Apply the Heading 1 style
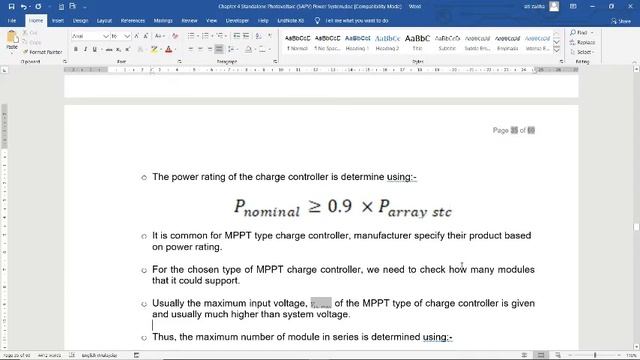640x360 pixels. 357,43
